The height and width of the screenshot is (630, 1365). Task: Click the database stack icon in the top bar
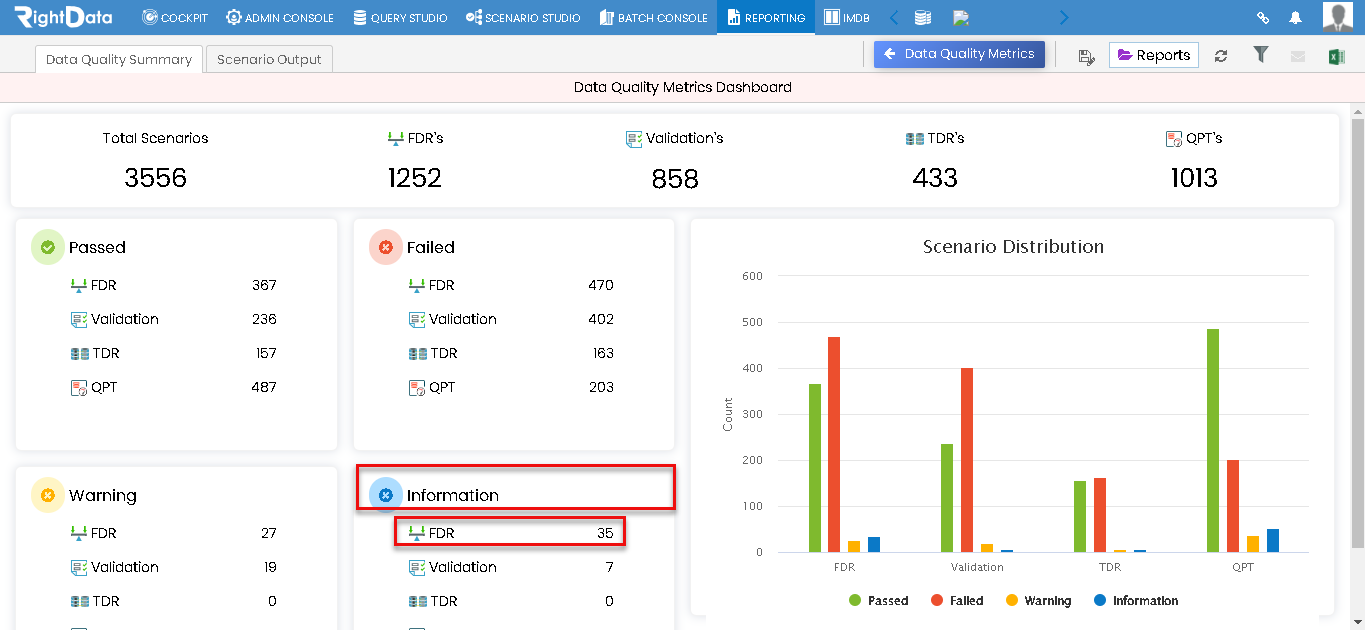click(923, 18)
